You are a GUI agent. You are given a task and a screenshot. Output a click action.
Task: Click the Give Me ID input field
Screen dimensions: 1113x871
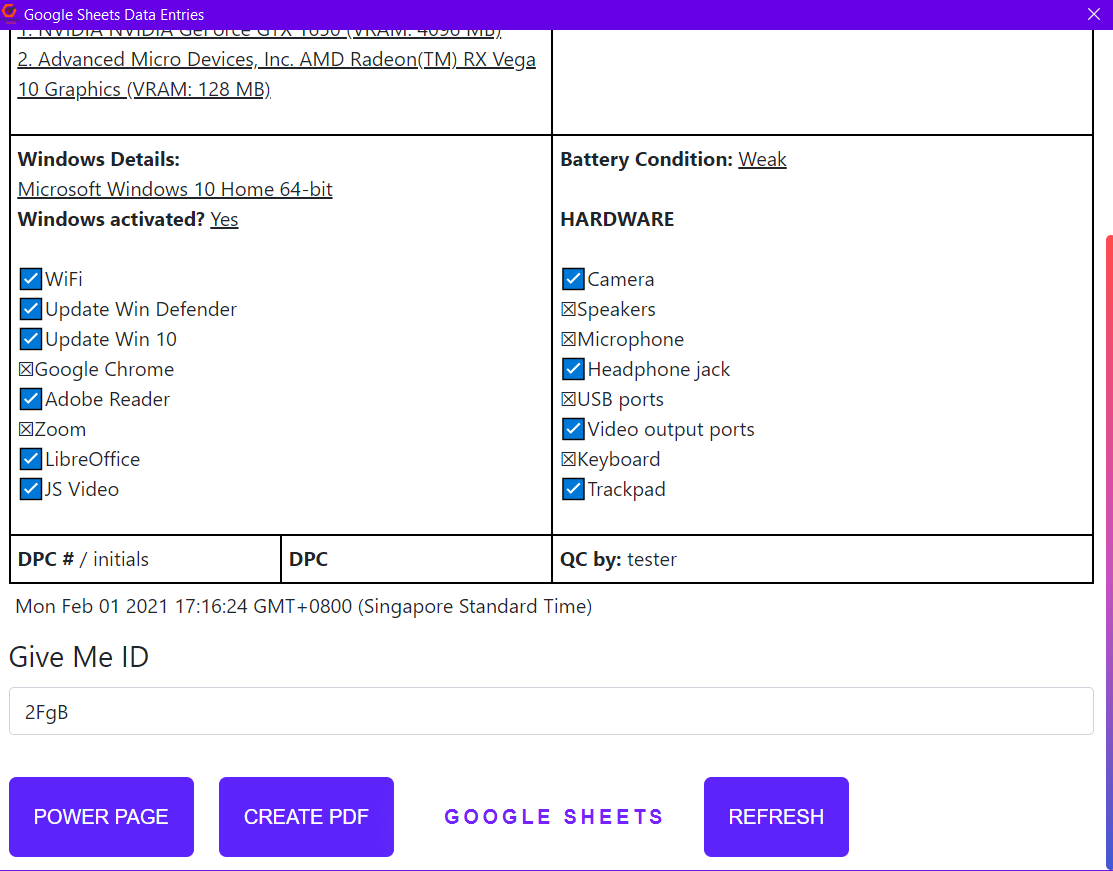(x=551, y=711)
